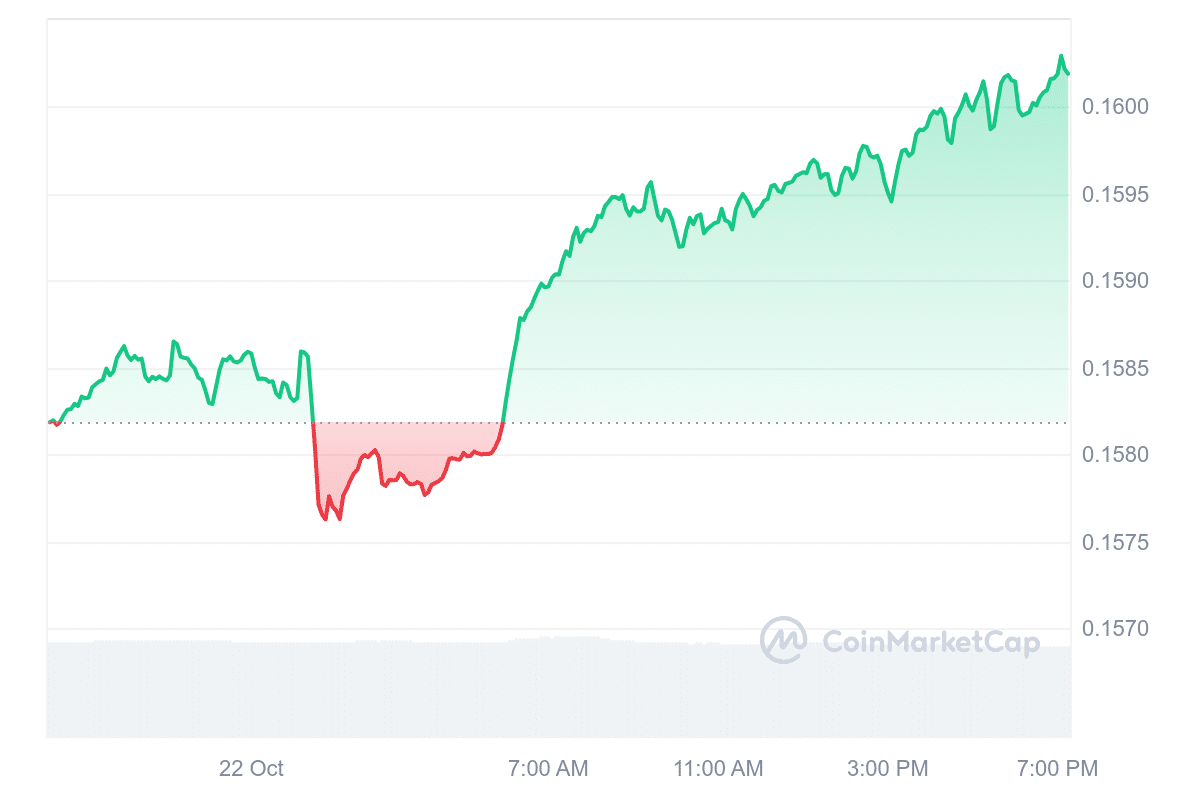This screenshot has height=800, width=1200.
Task: Click the CoinMarketCap logo icon in watermark
Action: pyautogui.click(x=783, y=640)
